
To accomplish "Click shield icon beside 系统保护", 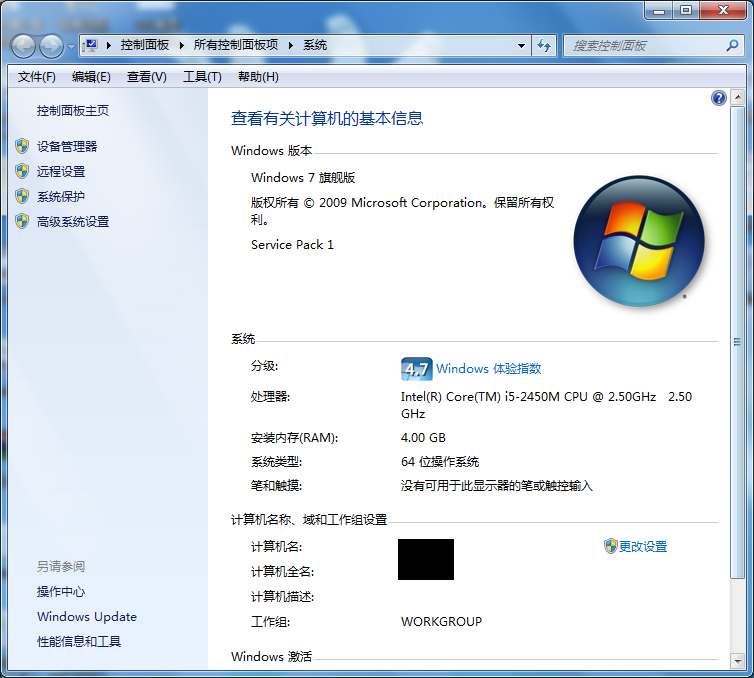I will [22, 196].
